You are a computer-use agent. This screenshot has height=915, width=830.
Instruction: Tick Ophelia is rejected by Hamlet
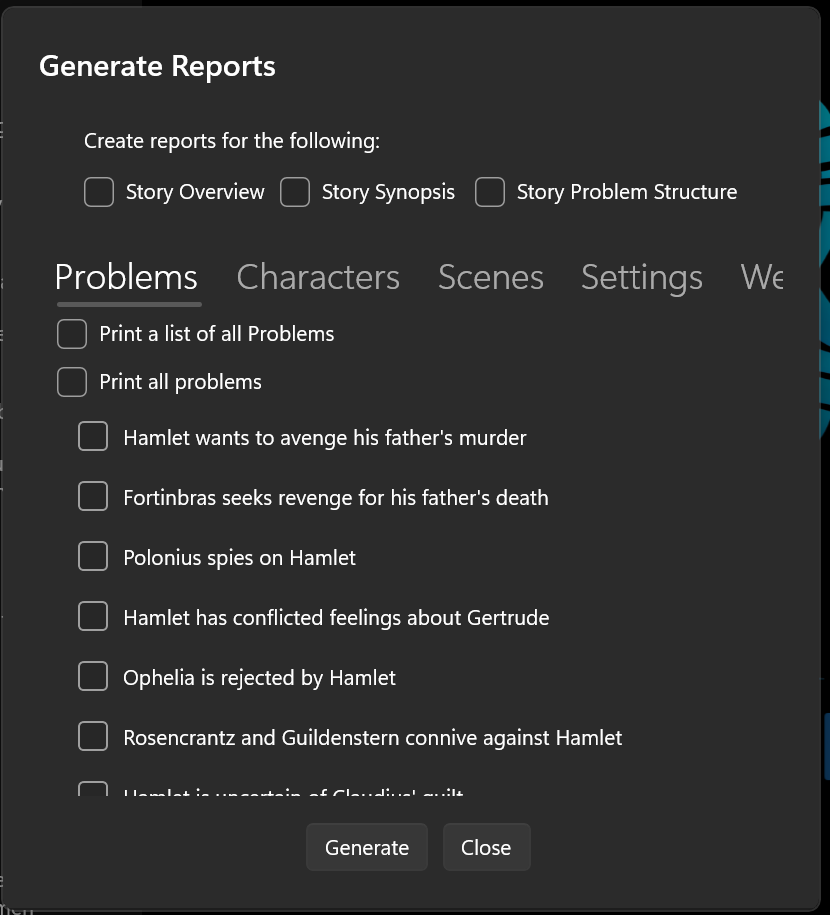coord(93,677)
